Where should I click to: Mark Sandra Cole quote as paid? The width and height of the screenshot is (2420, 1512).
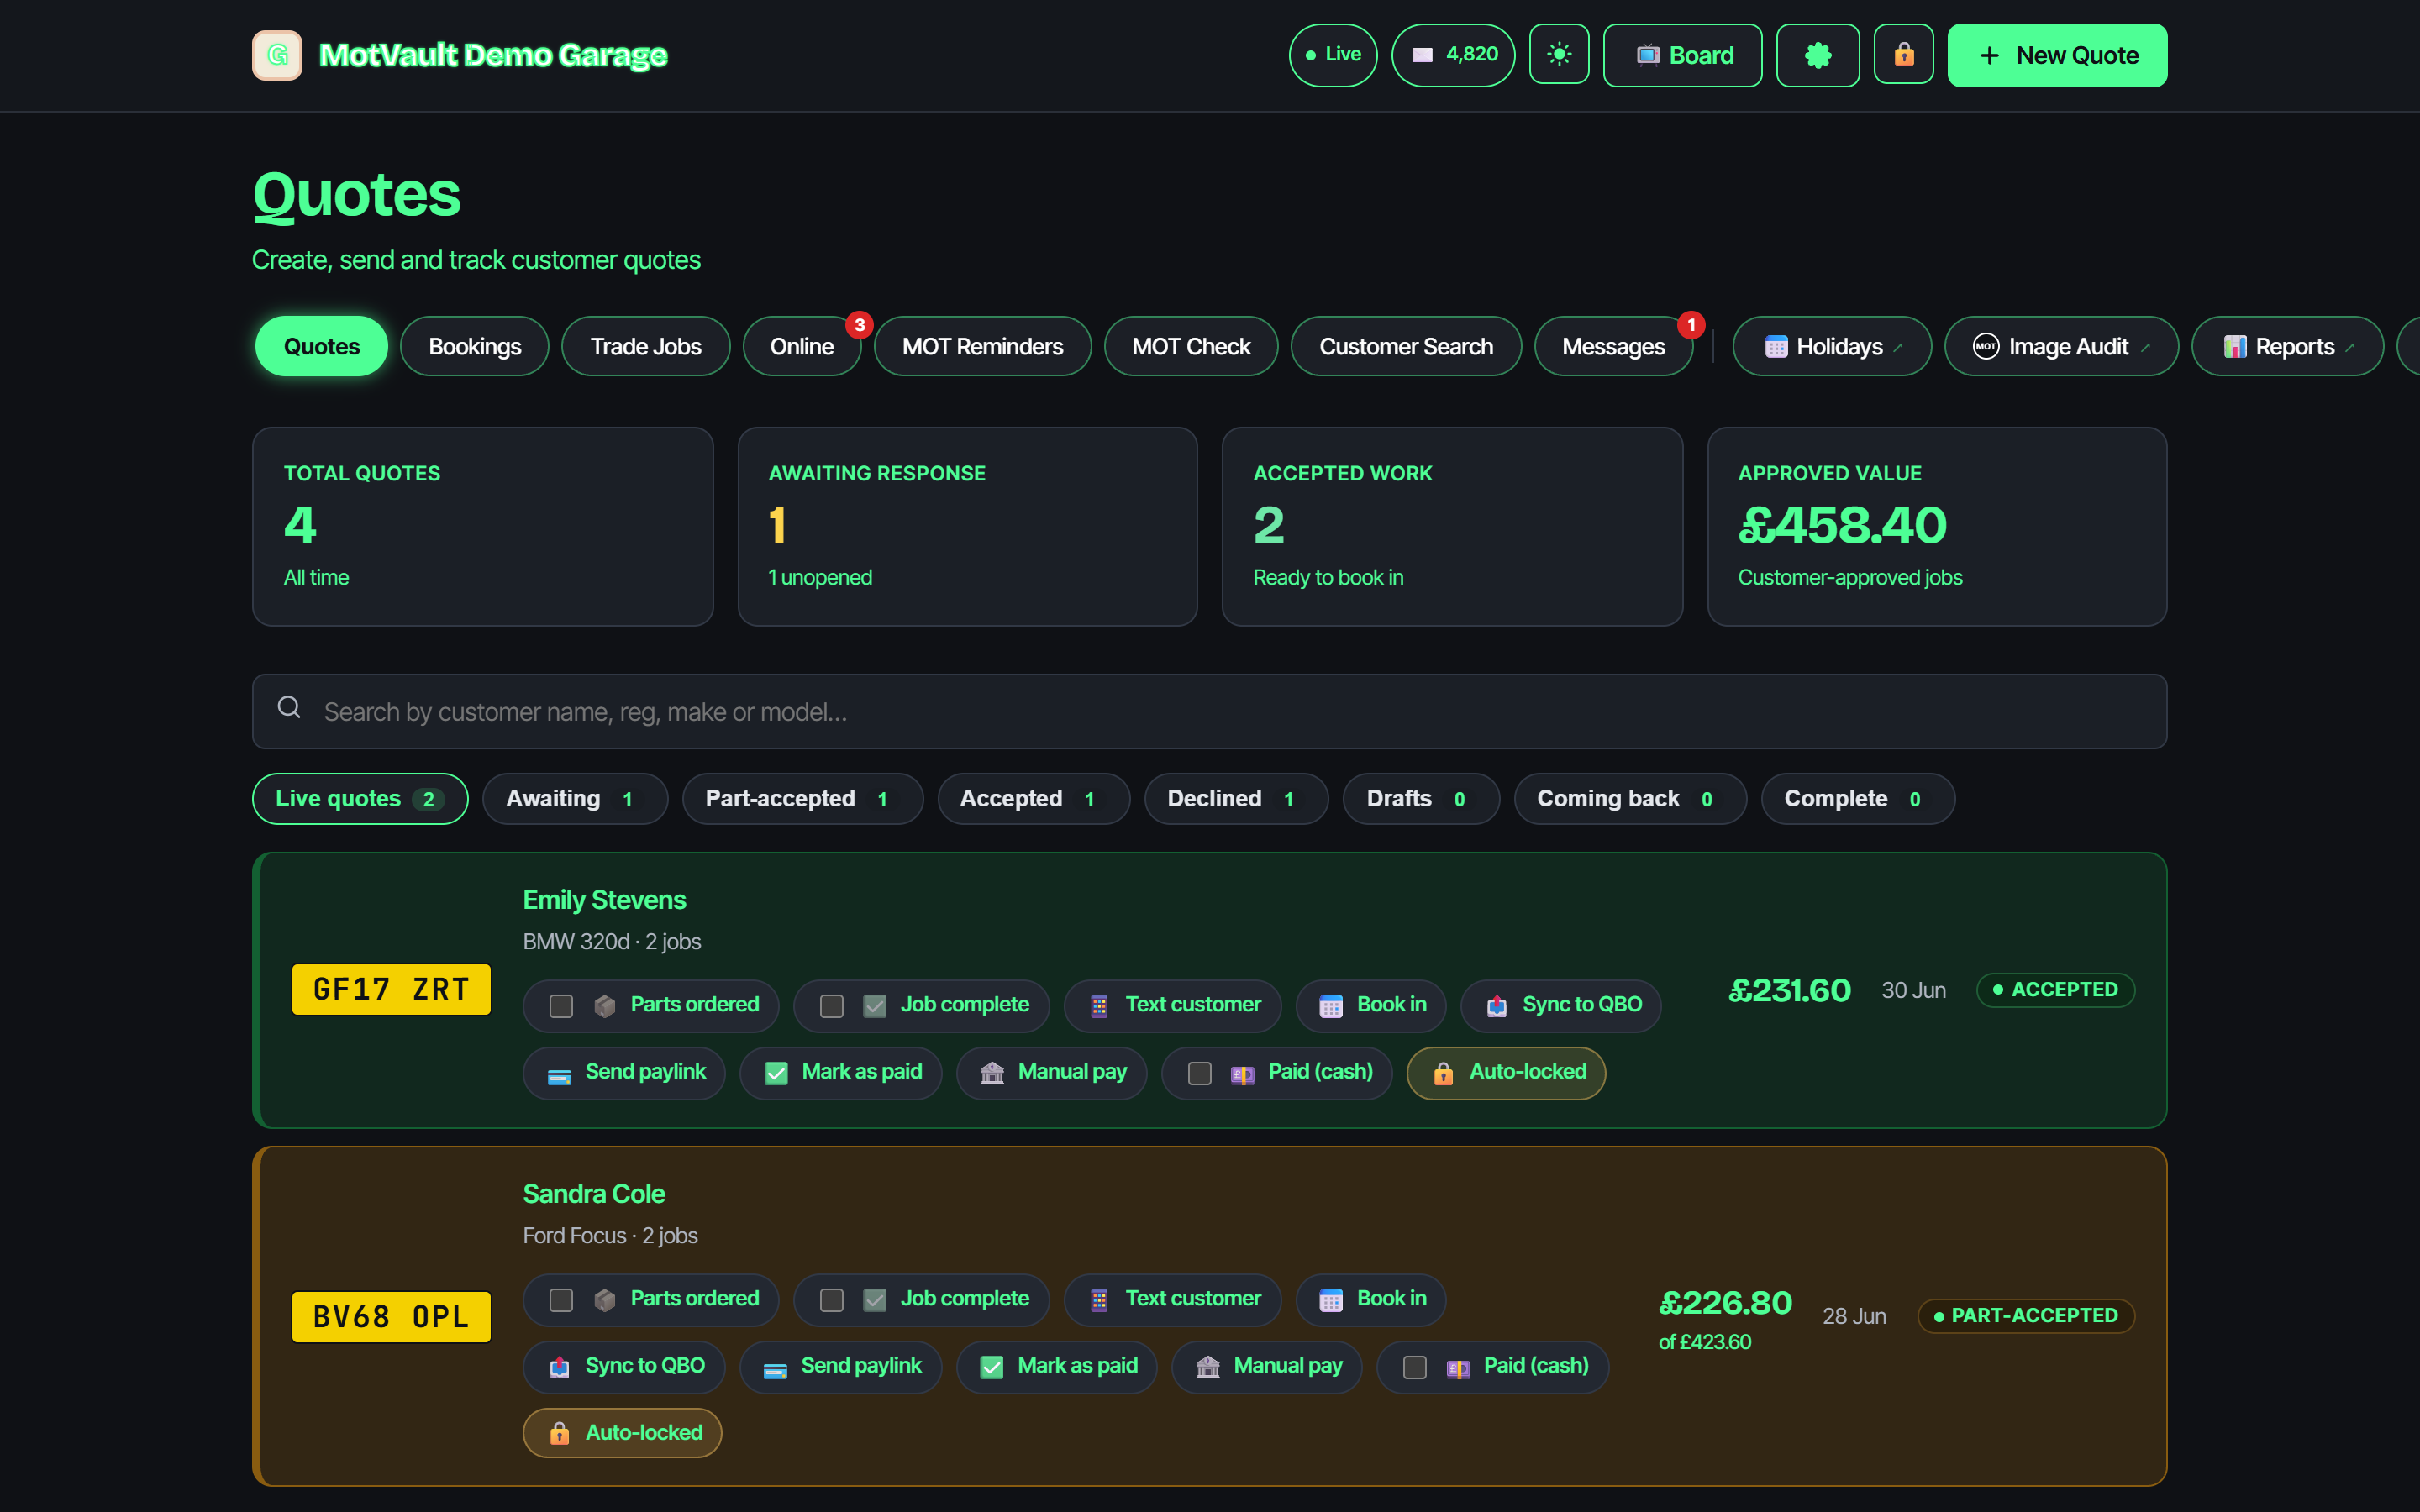pos(1057,1366)
